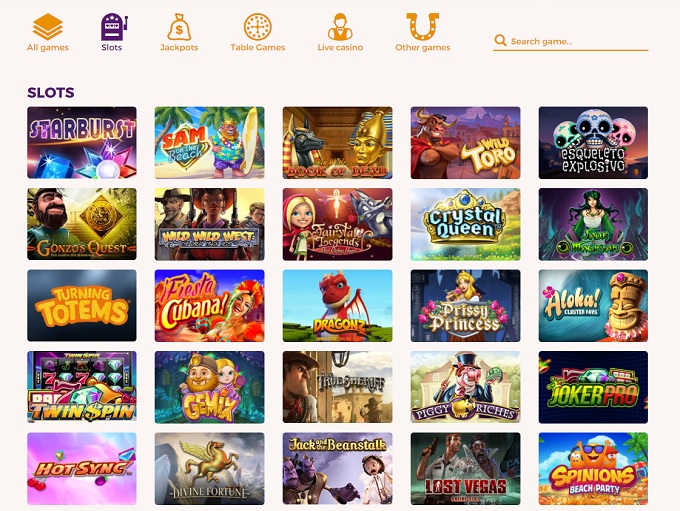
Task: Open the Crystal Queen slot
Action: click(x=465, y=224)
